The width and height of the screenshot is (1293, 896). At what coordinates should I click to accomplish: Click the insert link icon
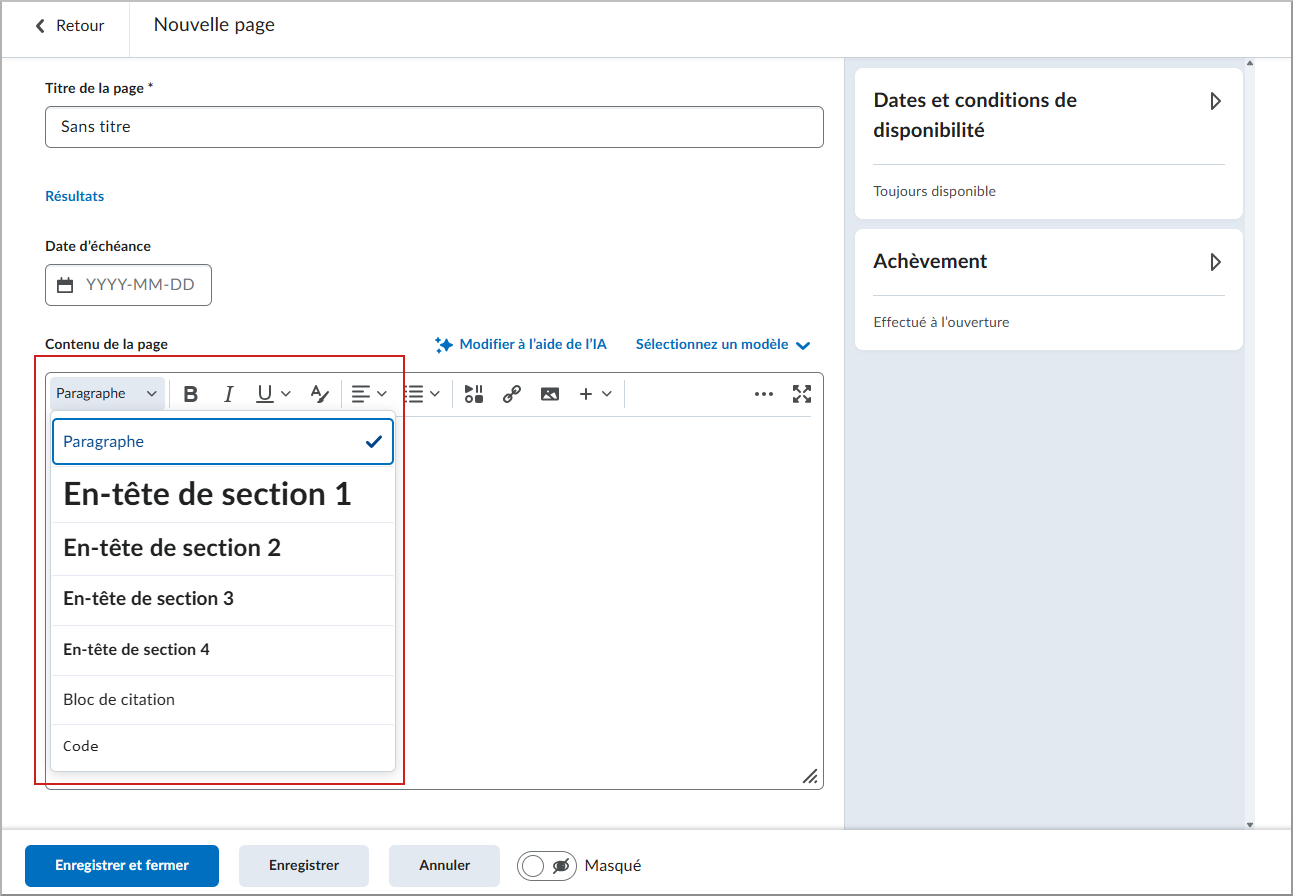point(512,394)
